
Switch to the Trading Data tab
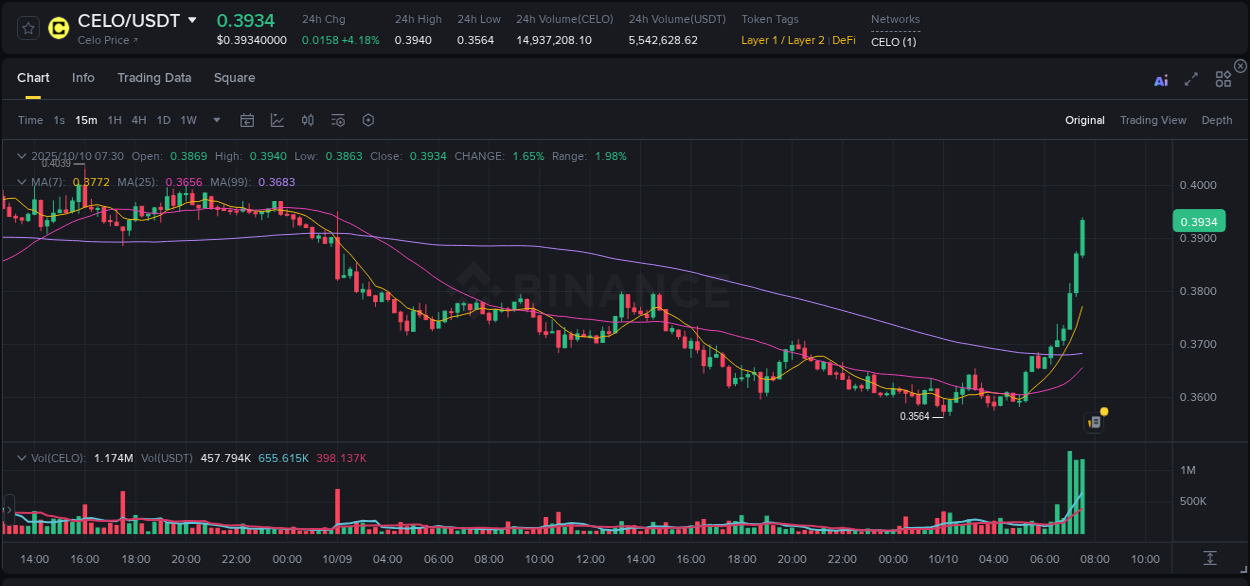154,77
